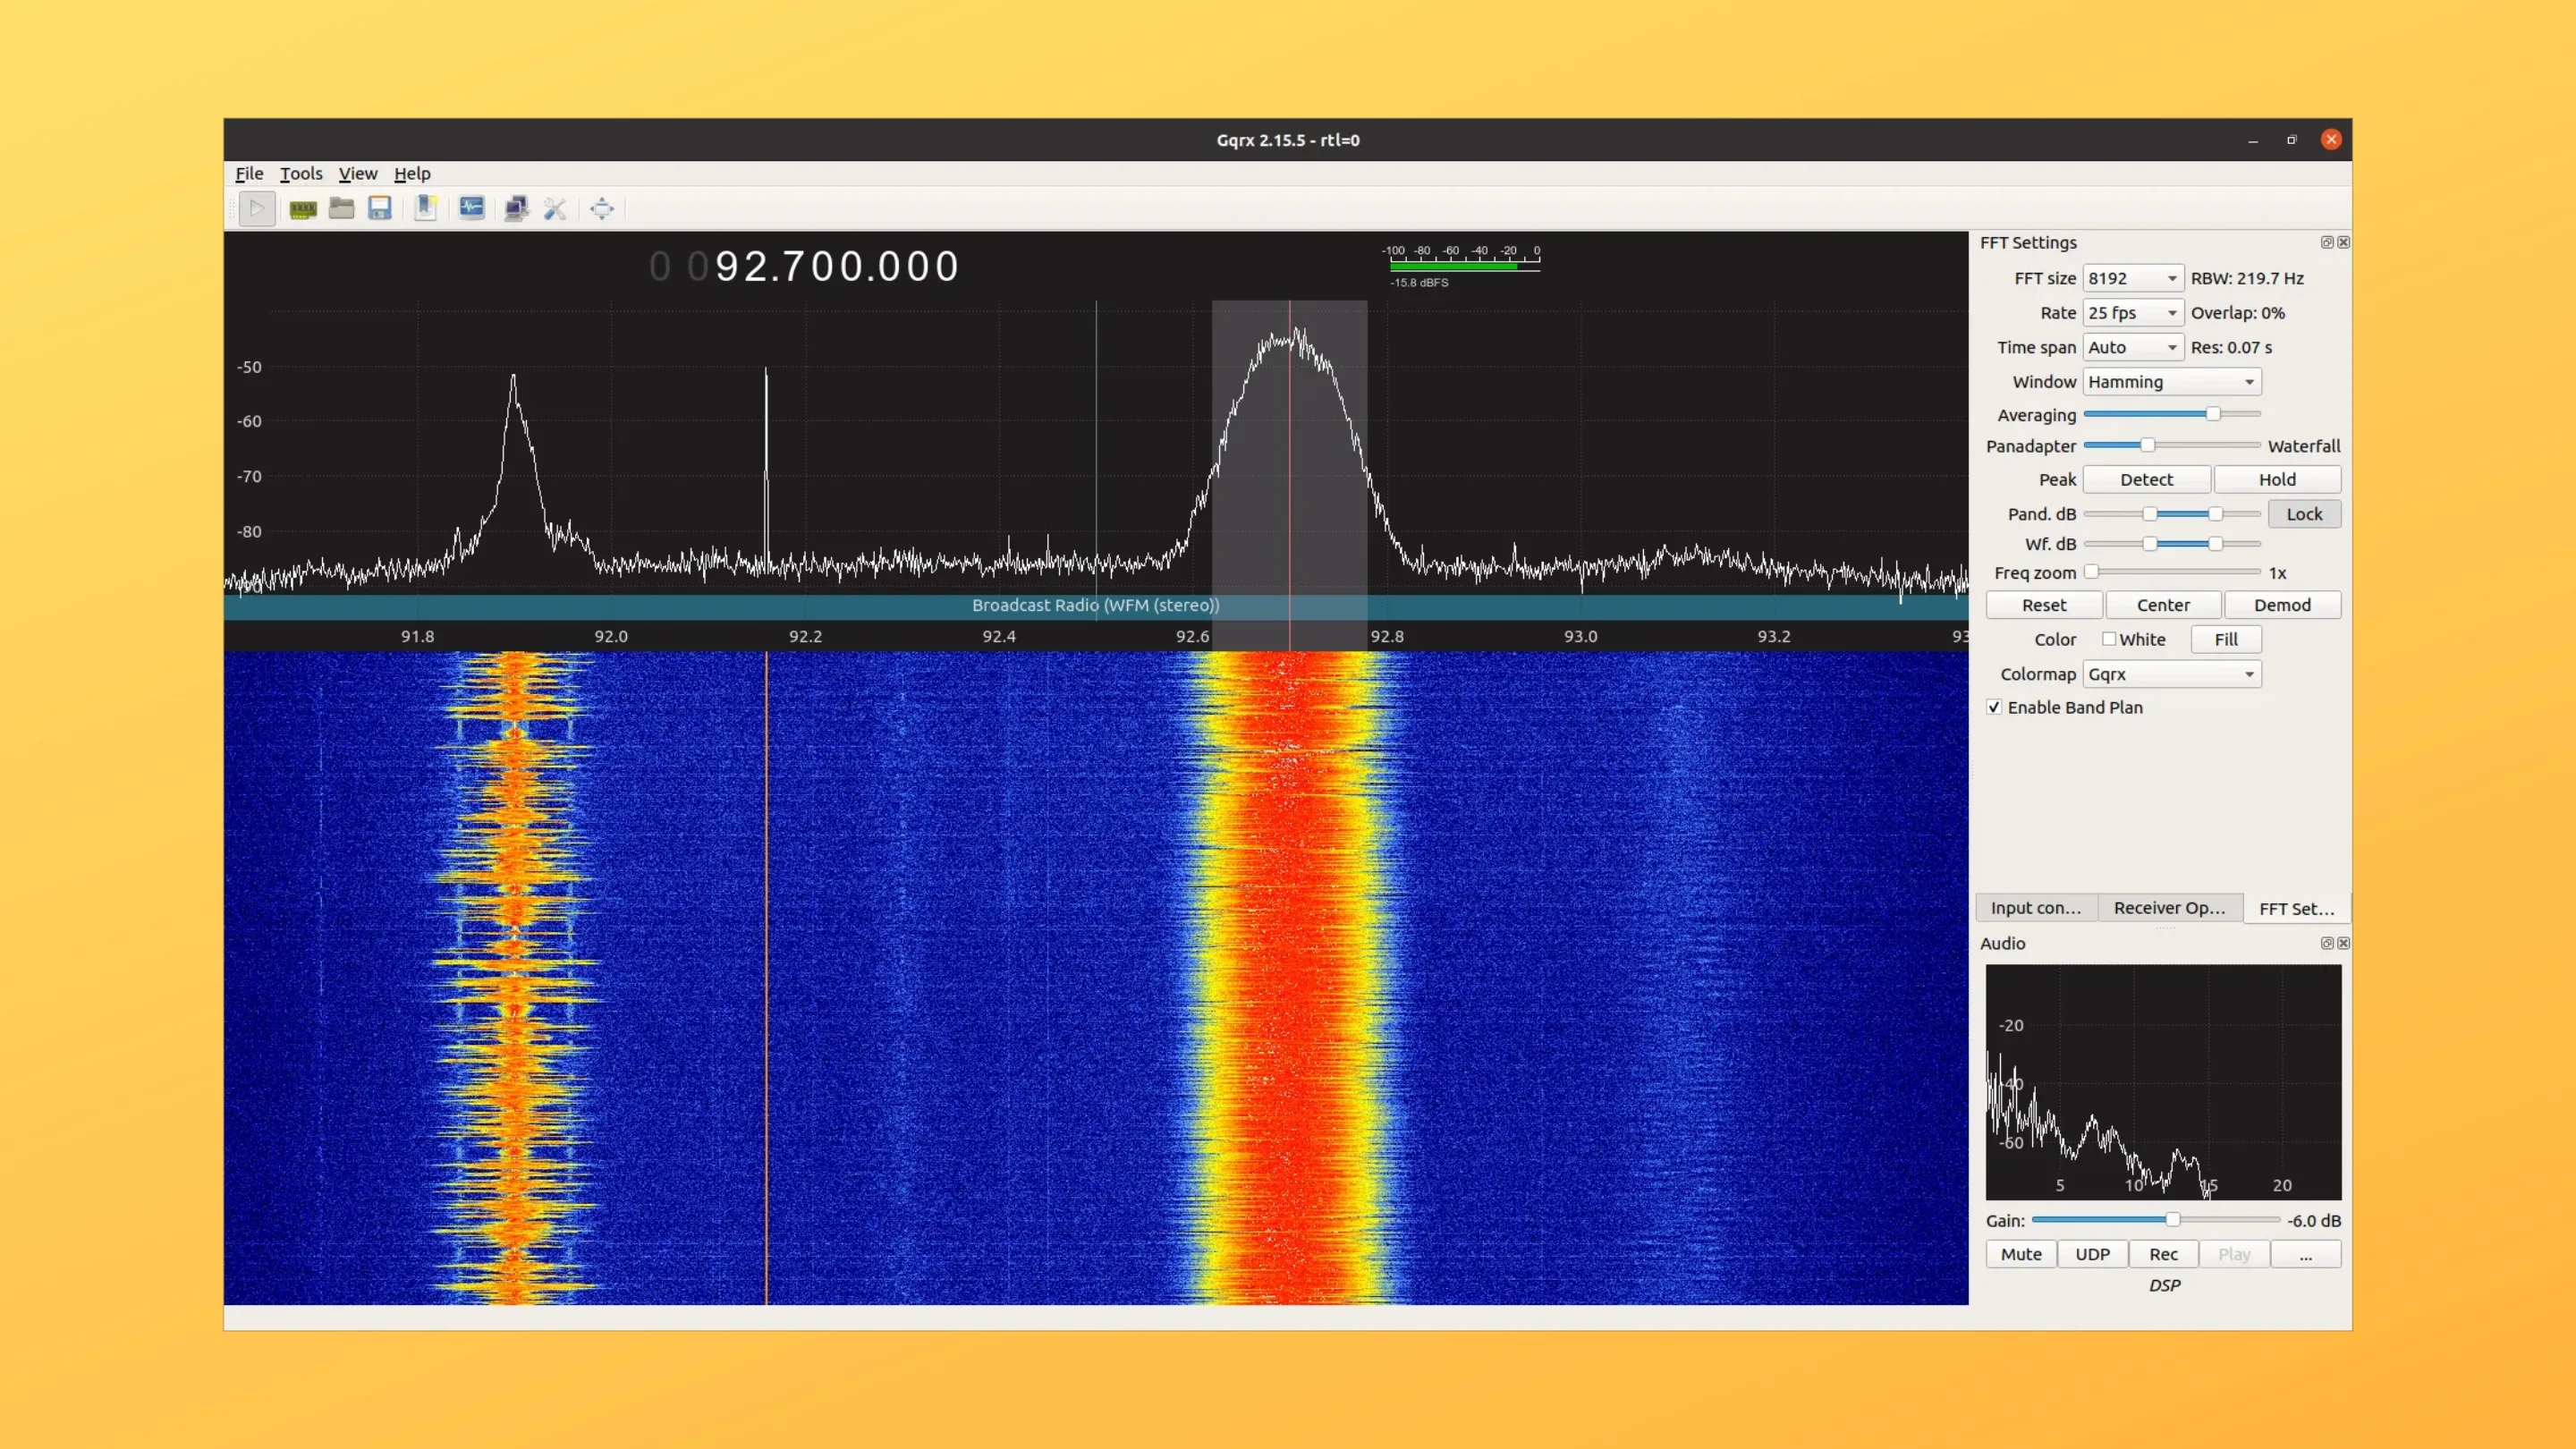Select the FFT Settings tab

2296,908
